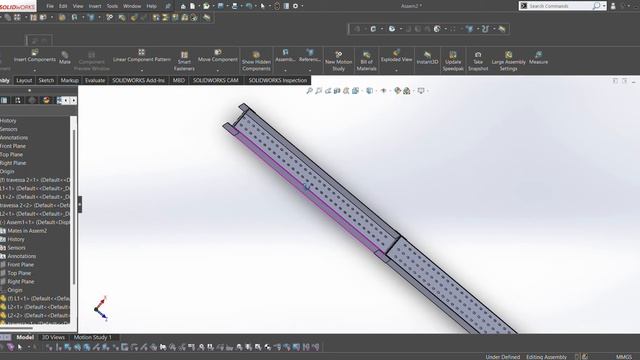Open the File menu
The width and height of the screenshot is (640, 360).
50,6
